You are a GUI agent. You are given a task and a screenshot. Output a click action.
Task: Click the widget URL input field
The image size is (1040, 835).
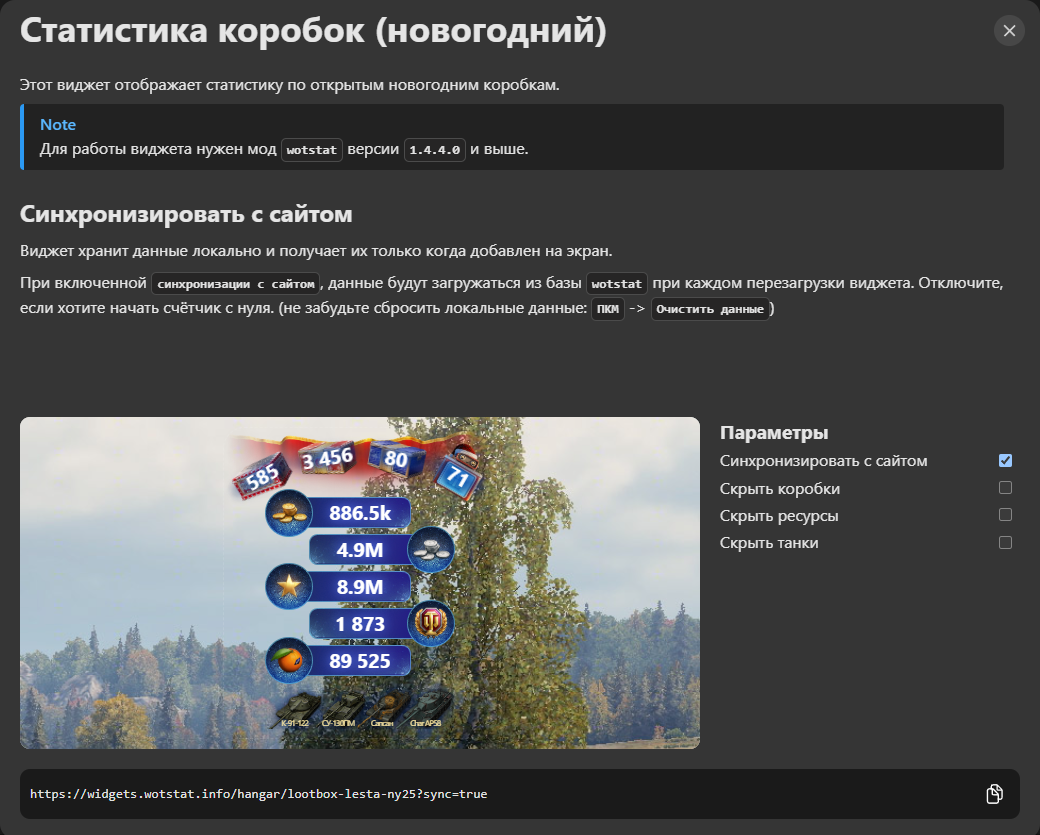[400, 793]
